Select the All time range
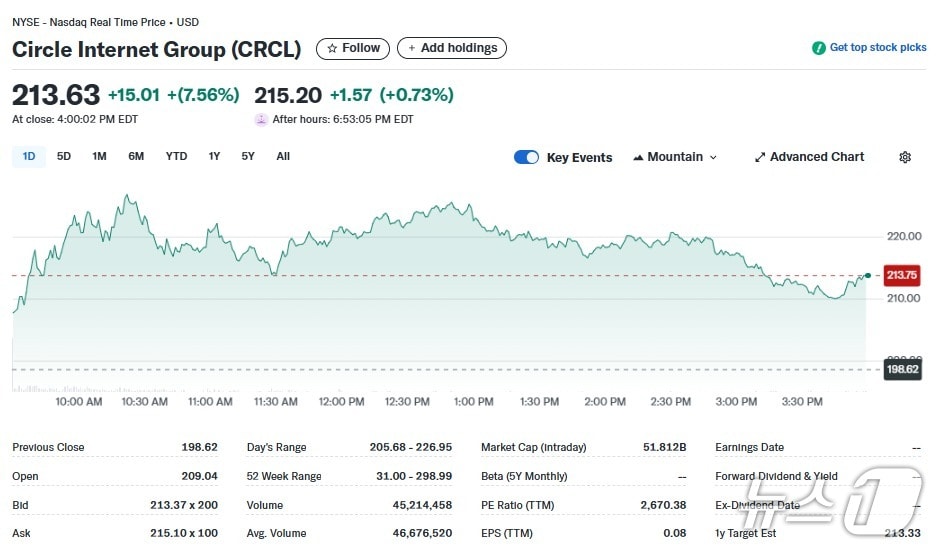 pyautogui.click(x=283, y=156)
